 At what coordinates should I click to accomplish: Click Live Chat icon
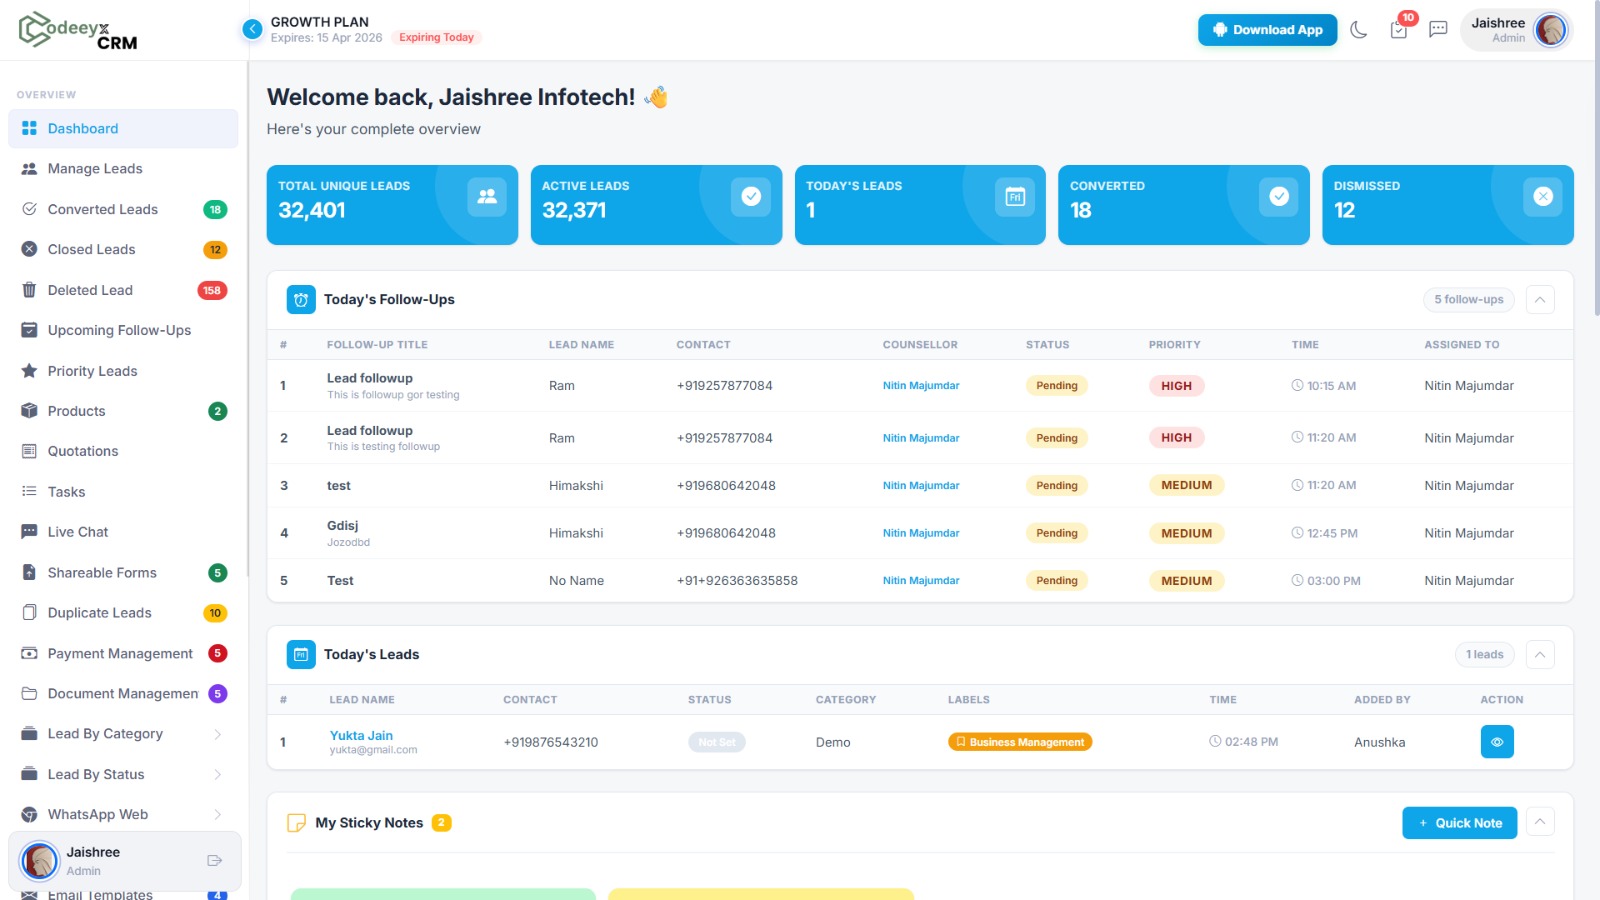[29, 532]
